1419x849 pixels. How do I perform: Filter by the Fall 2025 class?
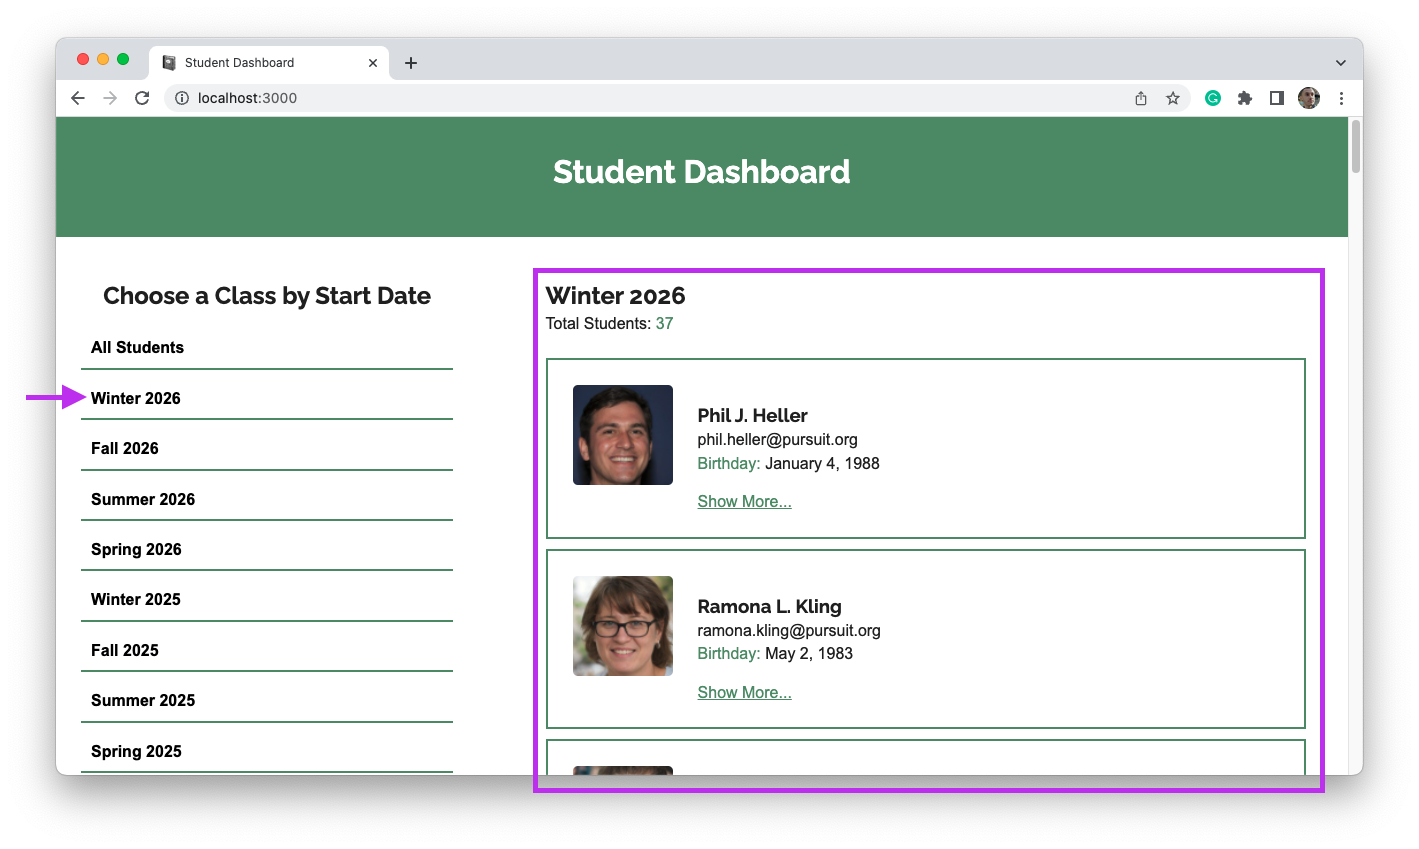(x=267, y=650)
